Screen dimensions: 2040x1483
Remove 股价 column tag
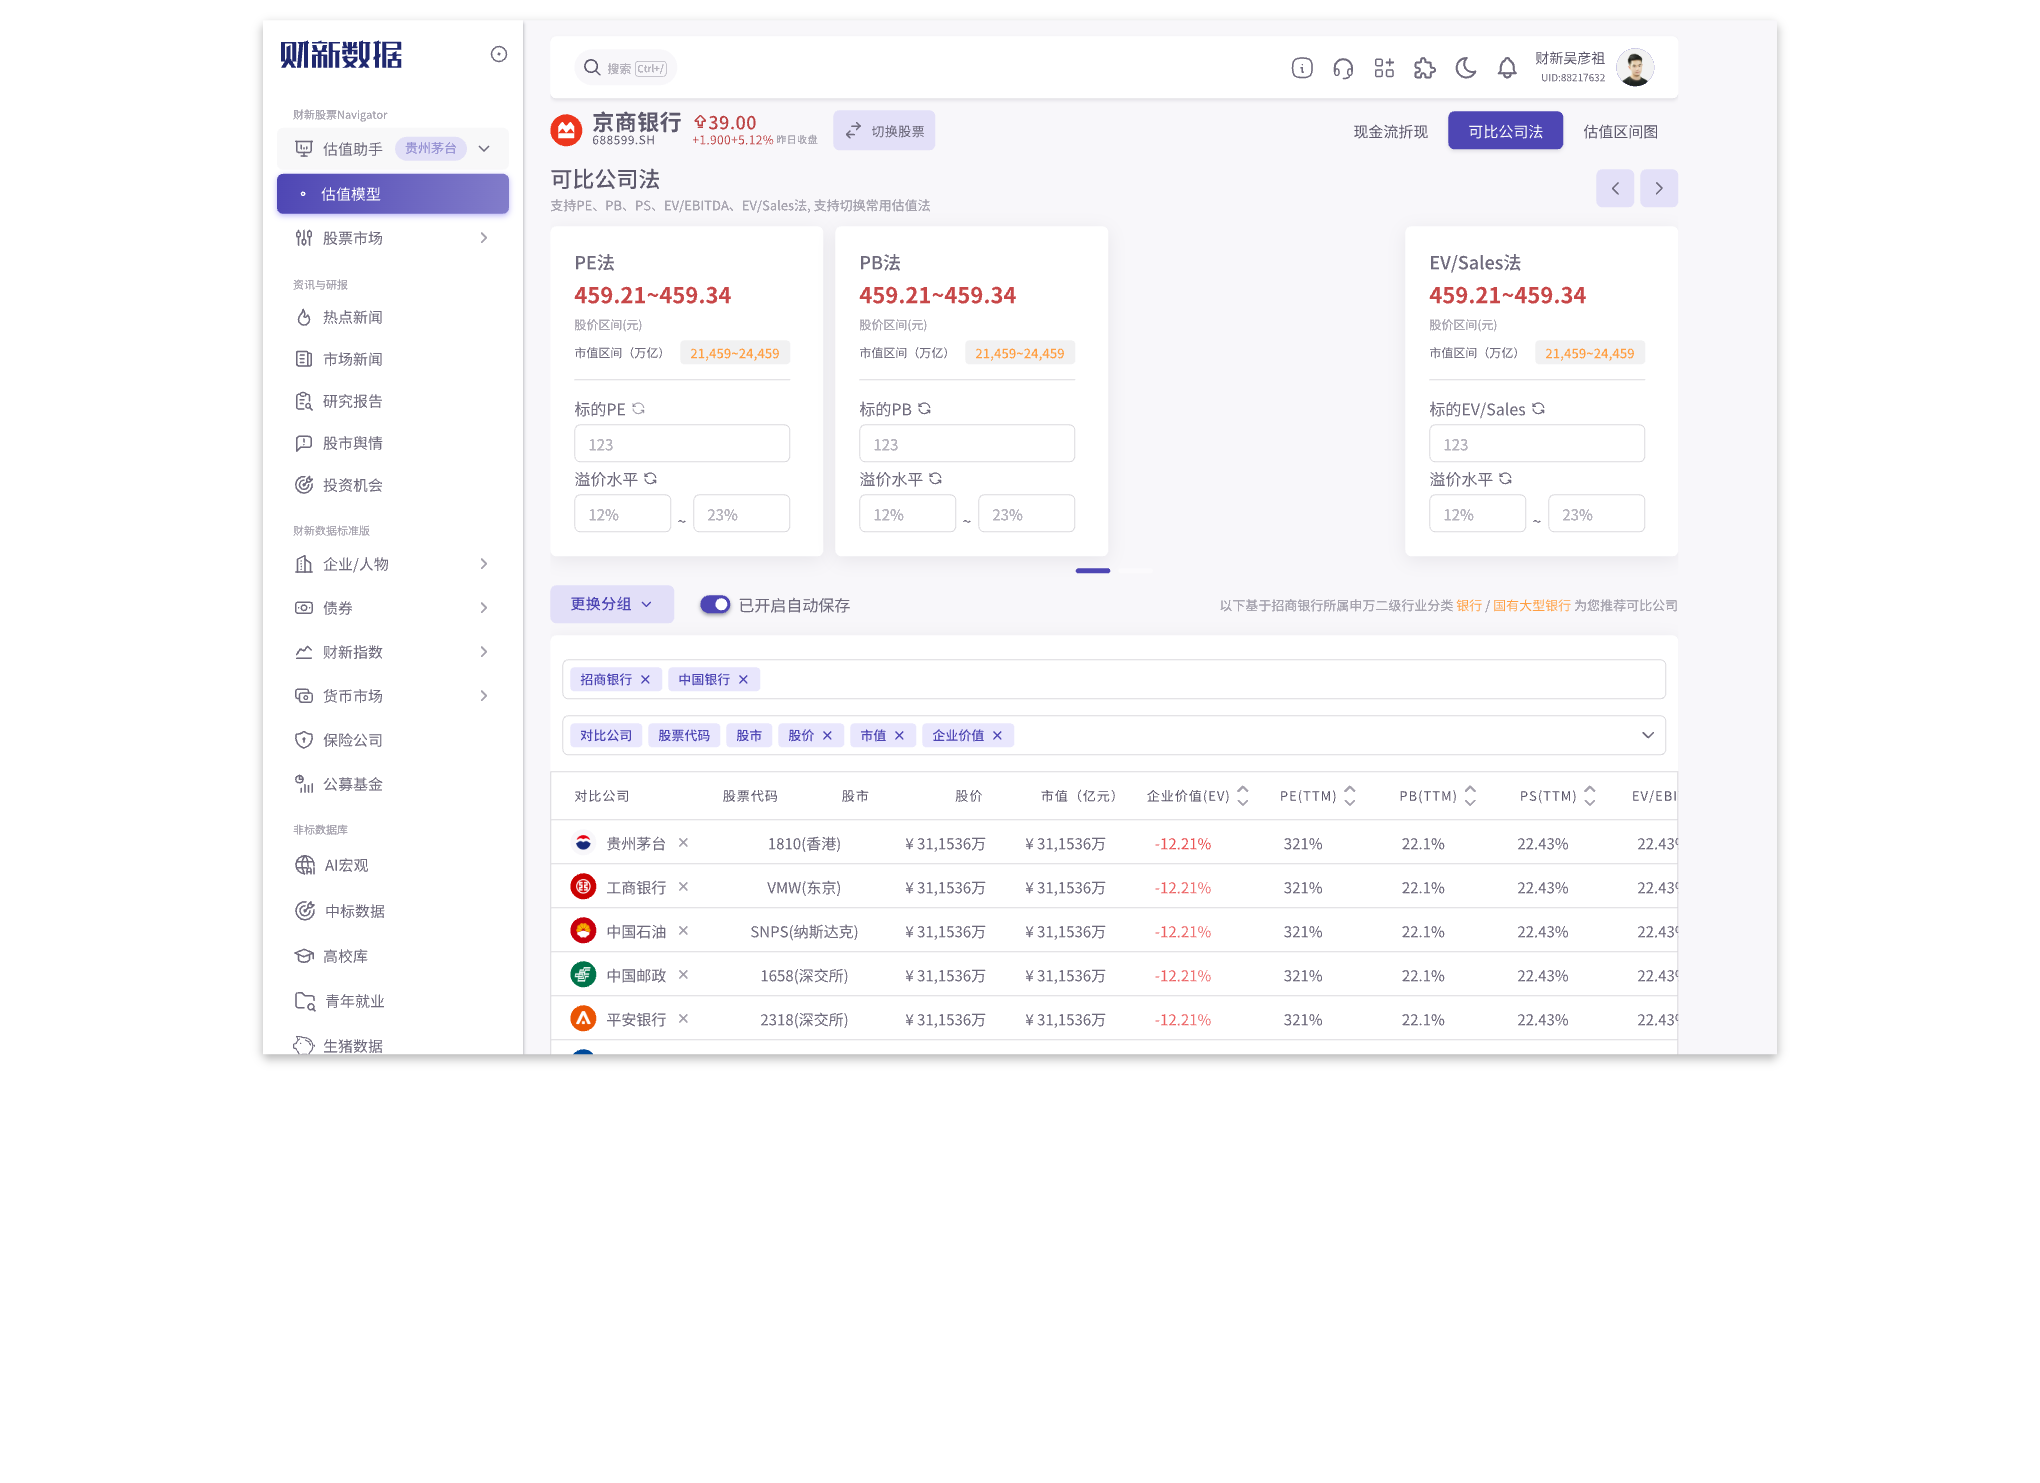click(x=827, y=736)
